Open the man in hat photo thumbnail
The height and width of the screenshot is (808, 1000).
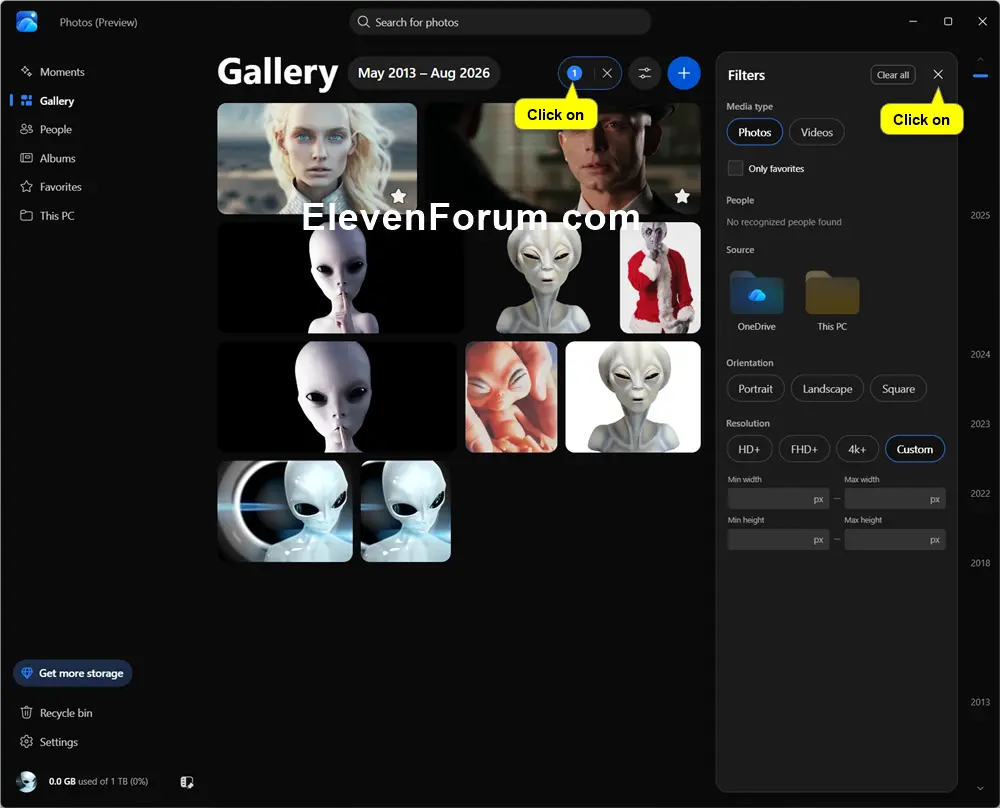coord(562,158)
